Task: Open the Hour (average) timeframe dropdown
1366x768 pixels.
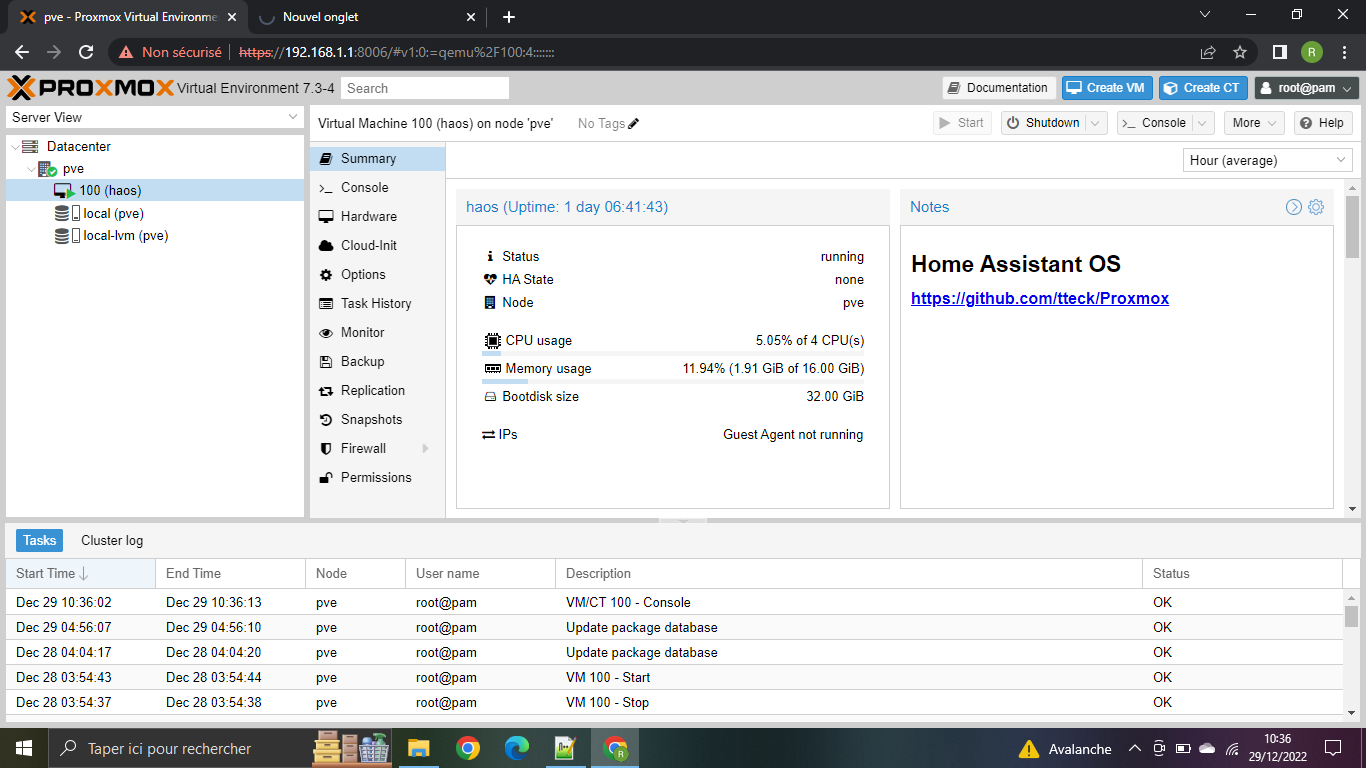Action: click(1267, 160)
